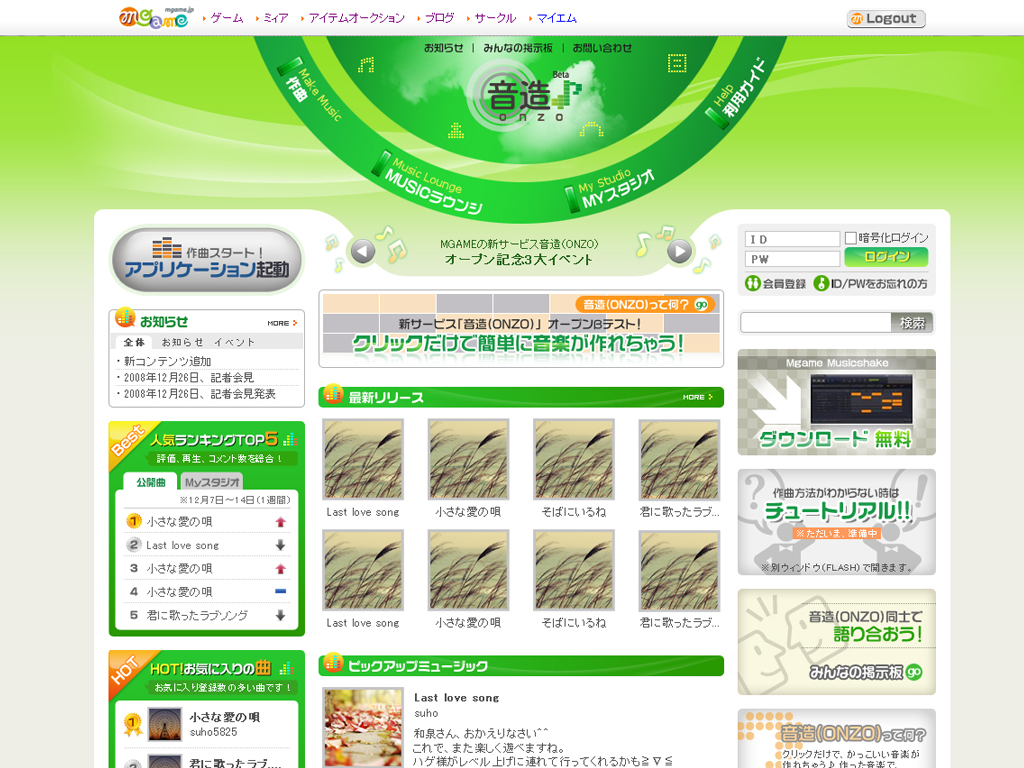Open ID/PWをお忘れの方 link
1024x768 pixels.
871,283
